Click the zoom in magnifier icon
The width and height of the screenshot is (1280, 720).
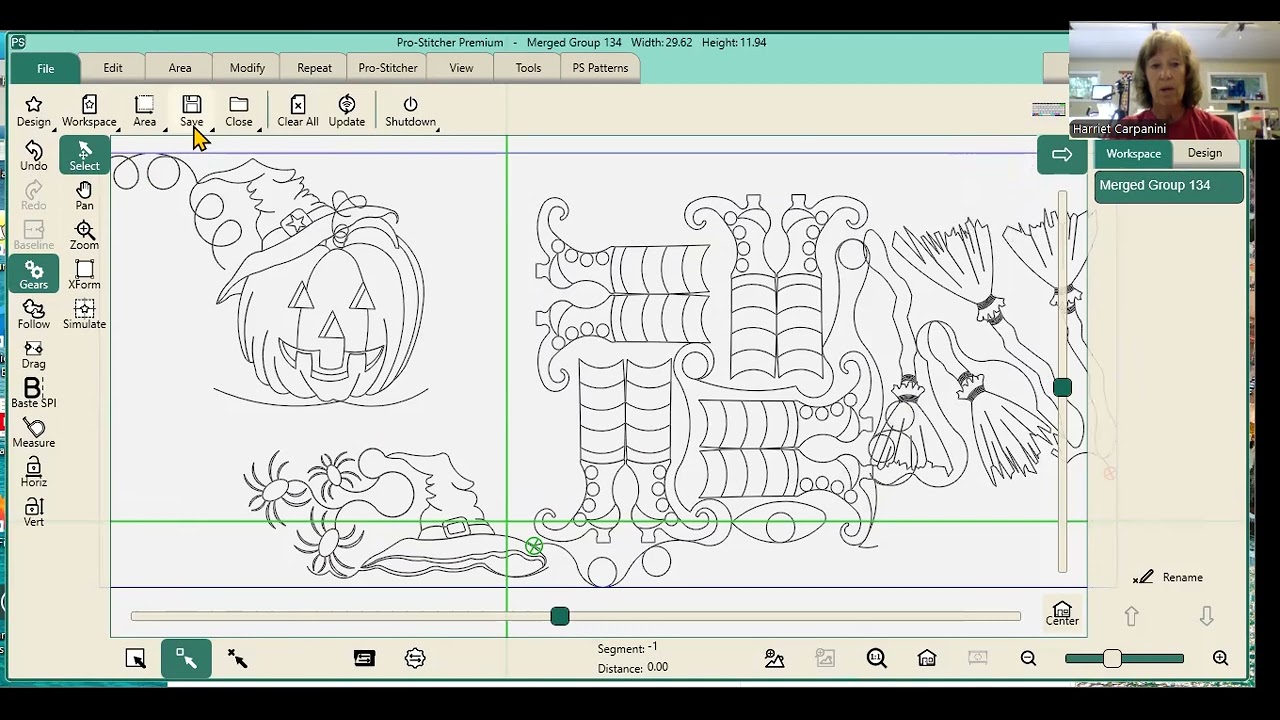point(1220,658)
